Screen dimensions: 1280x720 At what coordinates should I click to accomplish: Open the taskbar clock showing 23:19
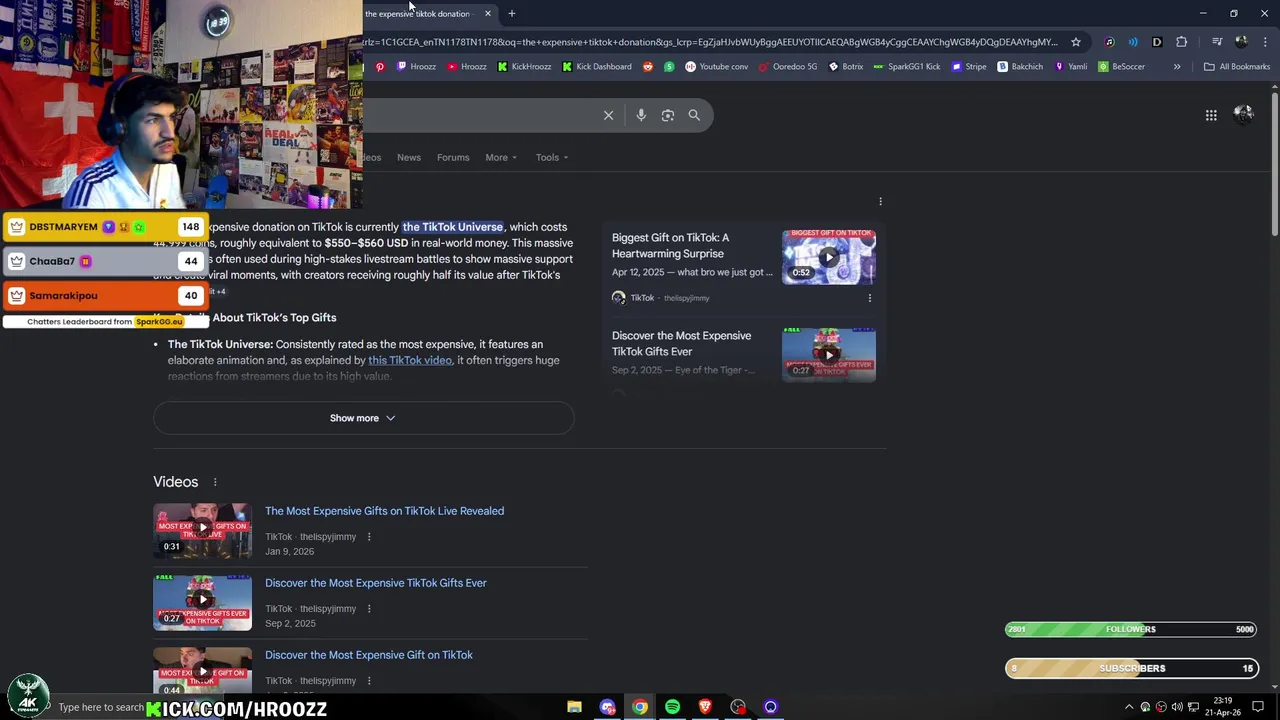pyautogui.click(x=1222, y=706)
